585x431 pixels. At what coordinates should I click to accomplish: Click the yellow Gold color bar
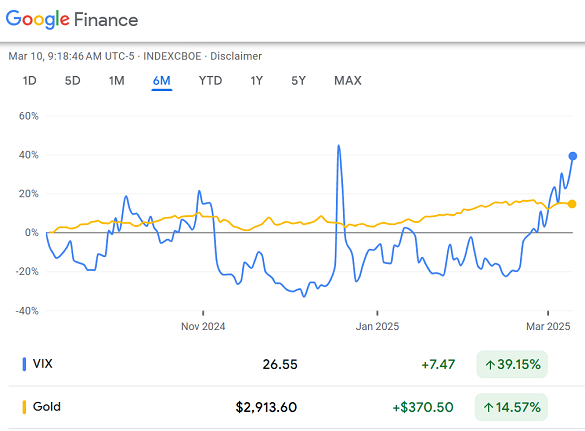tap(24, 407)
